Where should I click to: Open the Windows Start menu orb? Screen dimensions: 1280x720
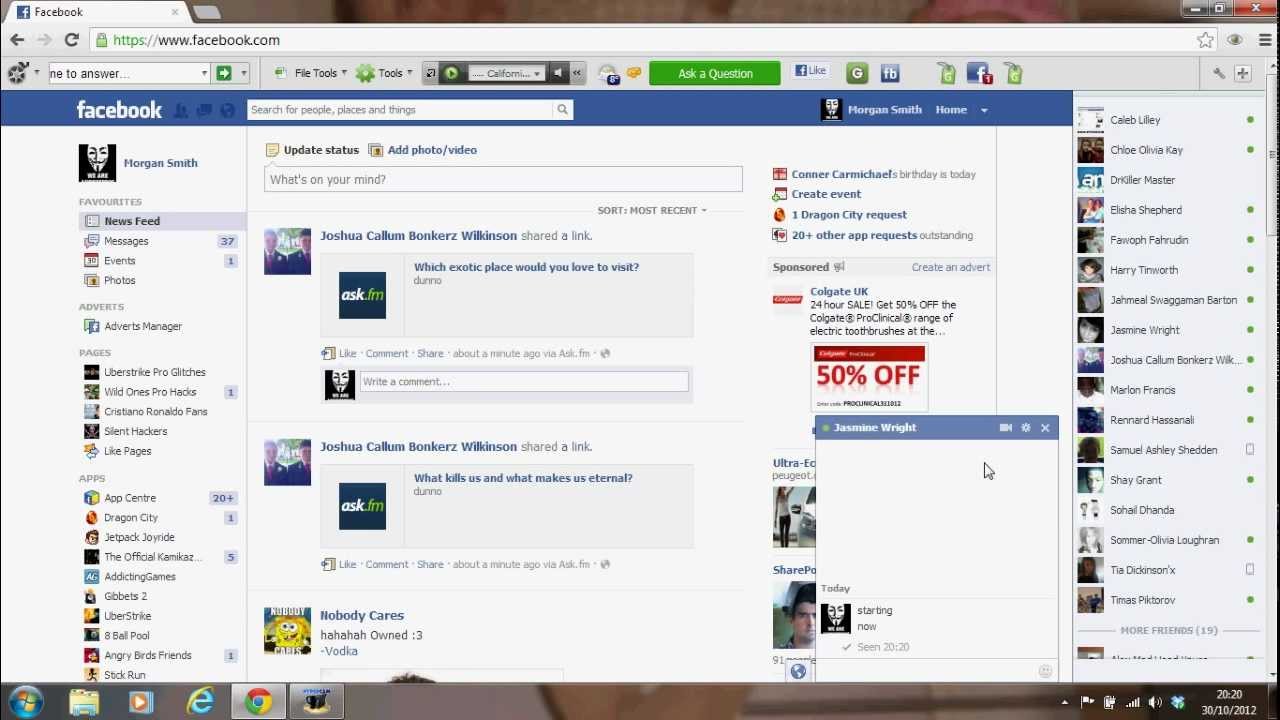[25, 702]
